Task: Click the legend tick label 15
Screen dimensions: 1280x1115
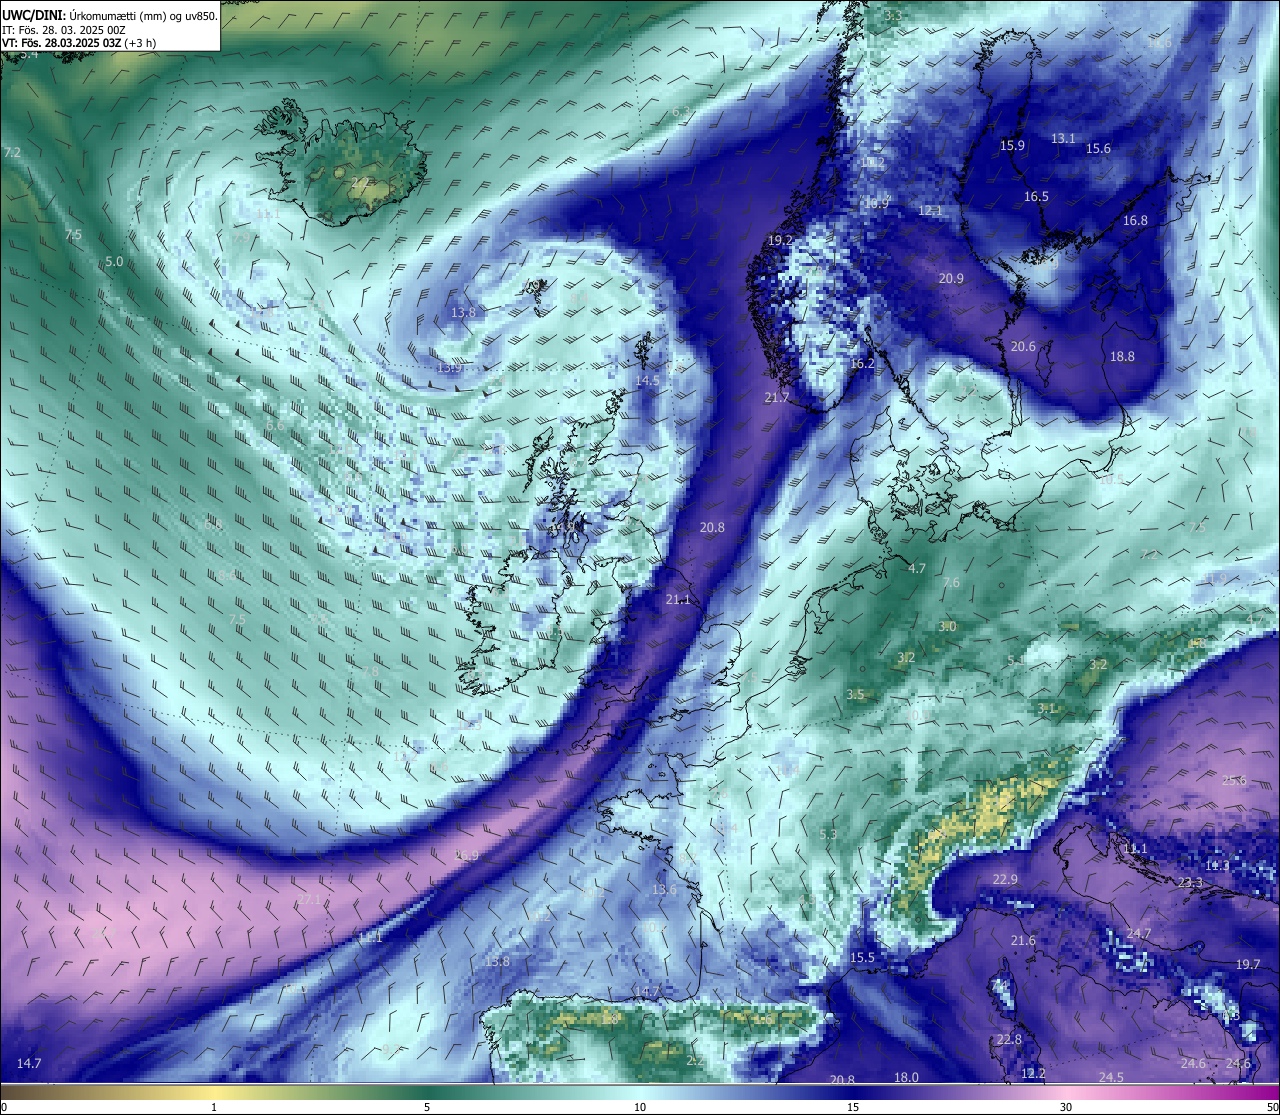Action: (853, 1107)
